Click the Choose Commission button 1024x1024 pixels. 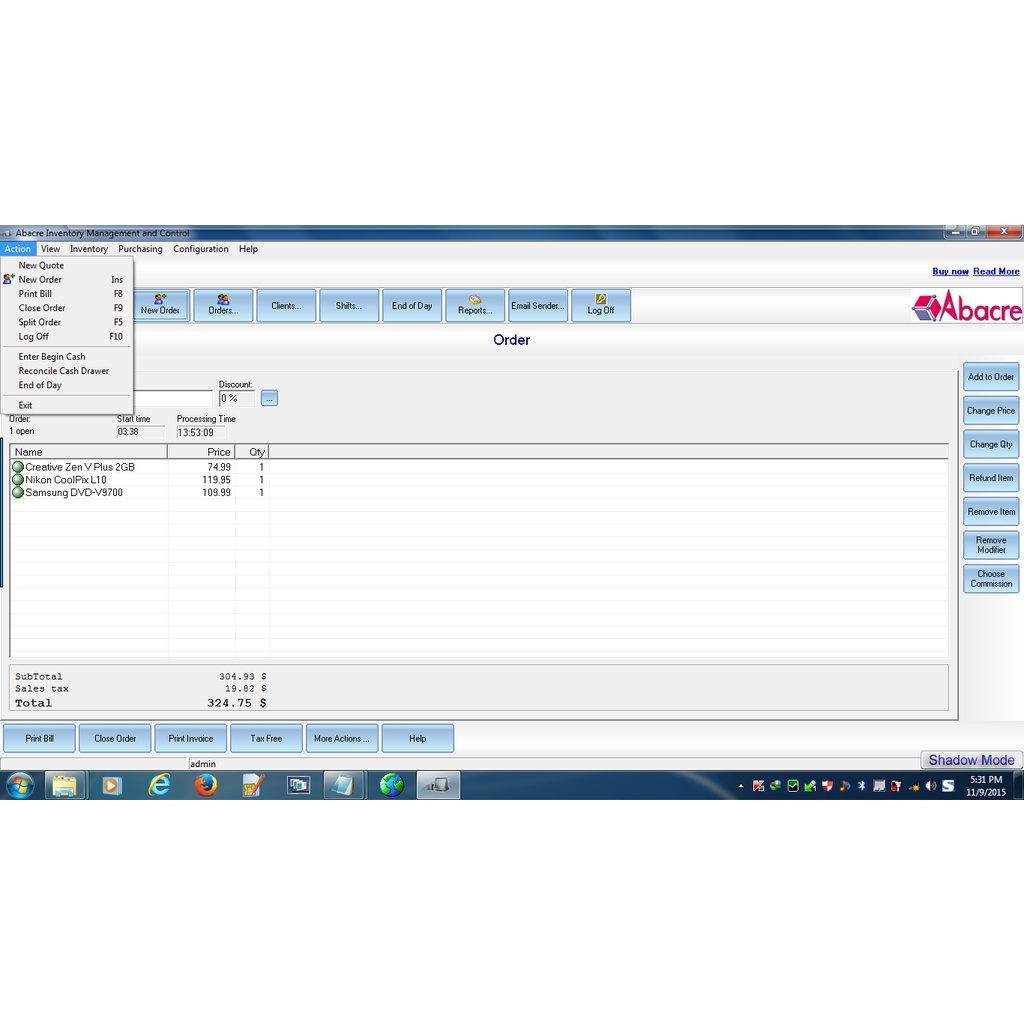point(991,579)
